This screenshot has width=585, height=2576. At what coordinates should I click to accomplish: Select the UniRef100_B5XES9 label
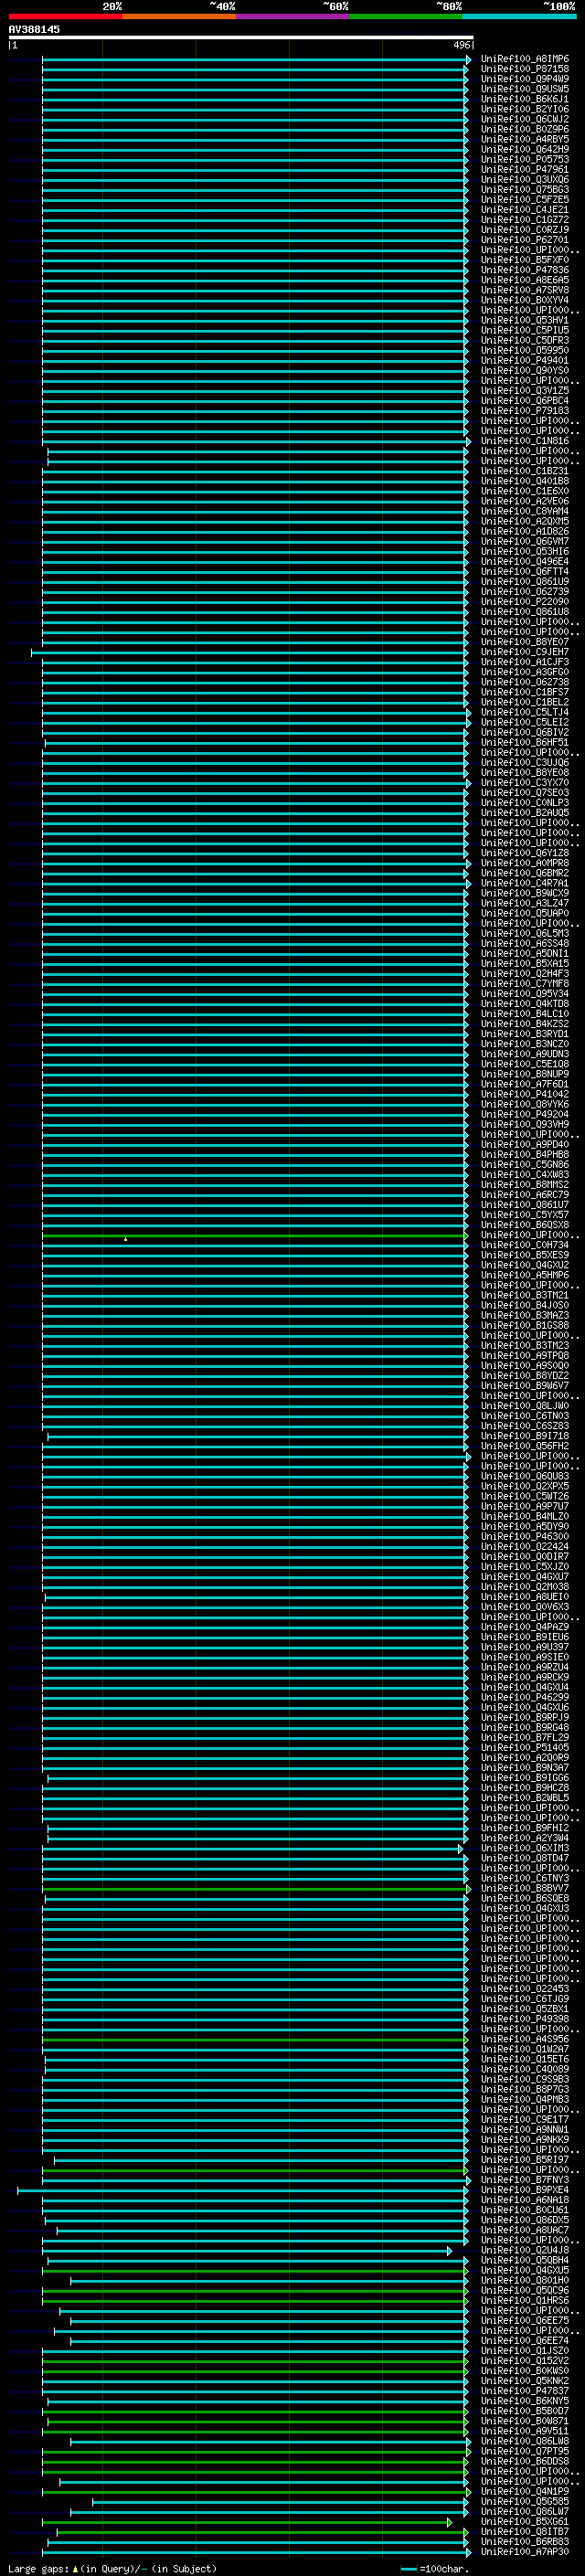coord(525,1255)
